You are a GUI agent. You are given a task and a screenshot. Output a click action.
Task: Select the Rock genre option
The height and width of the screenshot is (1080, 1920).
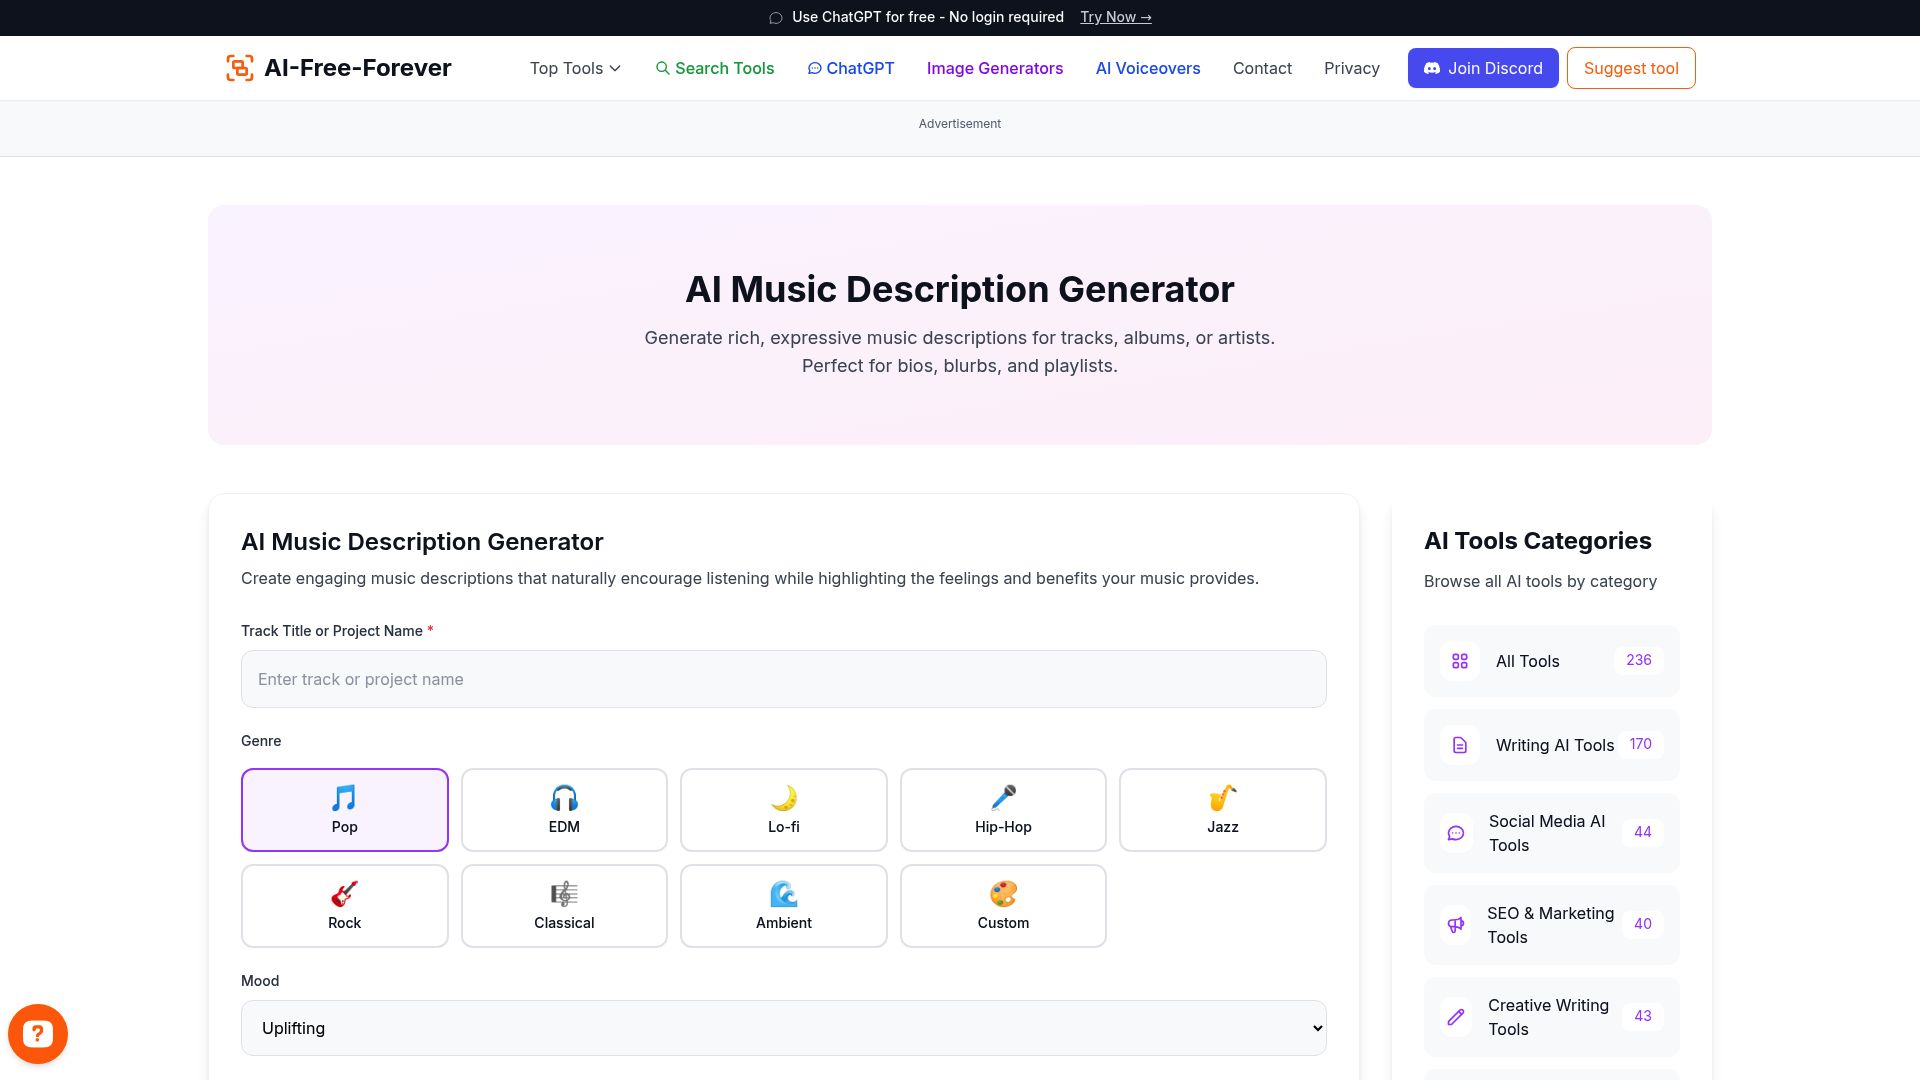[344, 905]
